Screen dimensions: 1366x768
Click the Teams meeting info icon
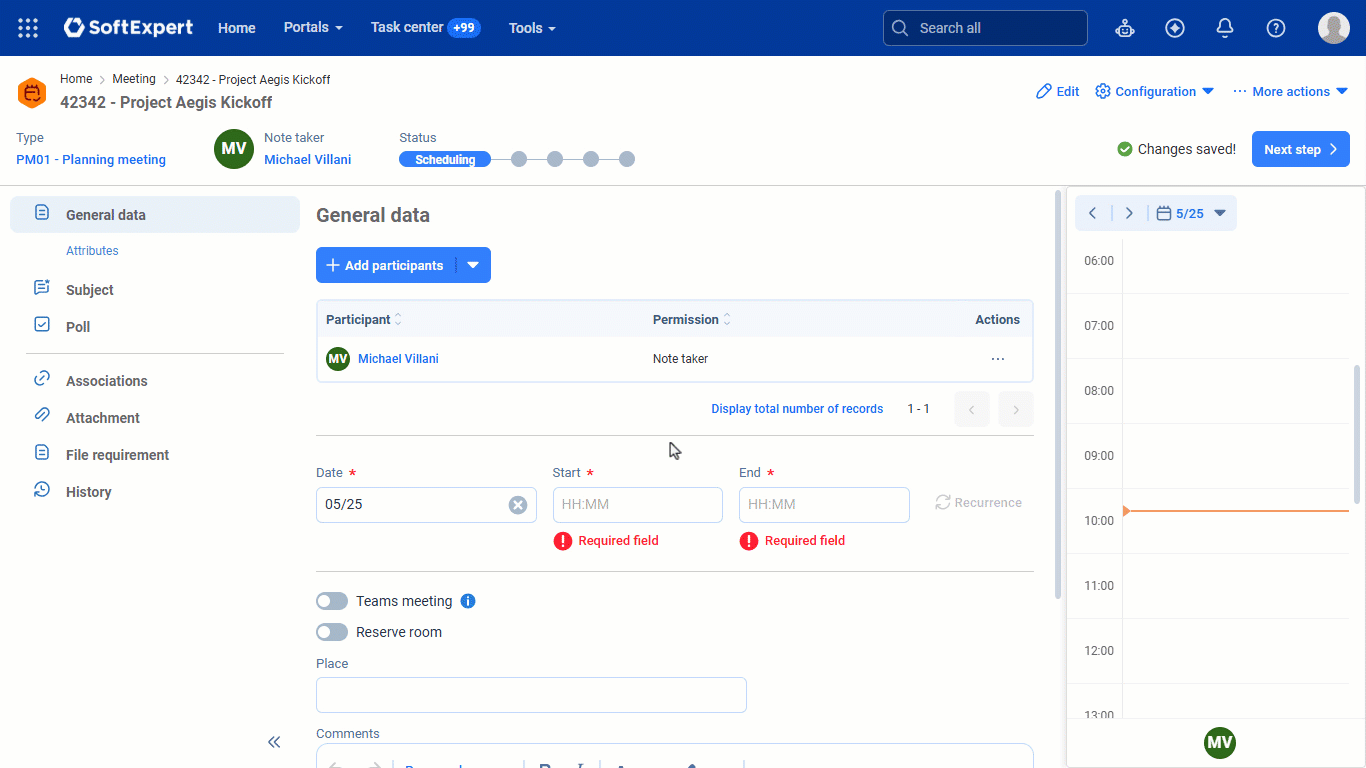[468, 601]
